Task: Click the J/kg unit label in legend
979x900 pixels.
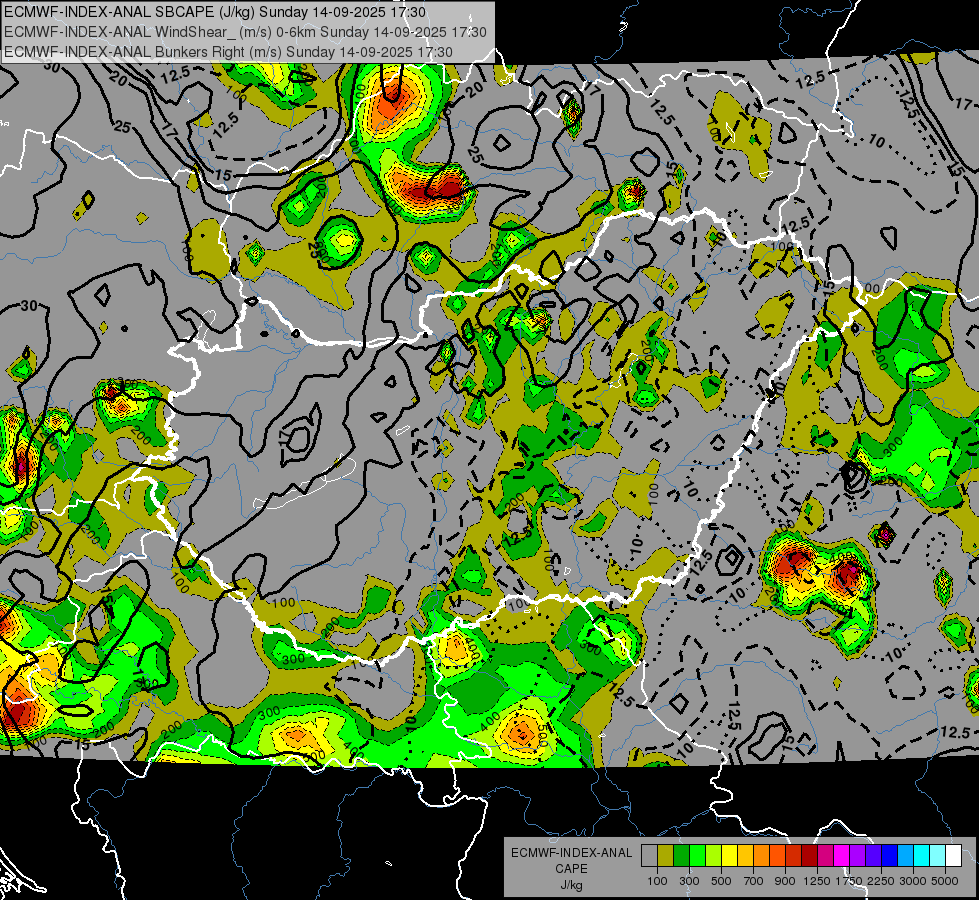Action: point(571,885)
